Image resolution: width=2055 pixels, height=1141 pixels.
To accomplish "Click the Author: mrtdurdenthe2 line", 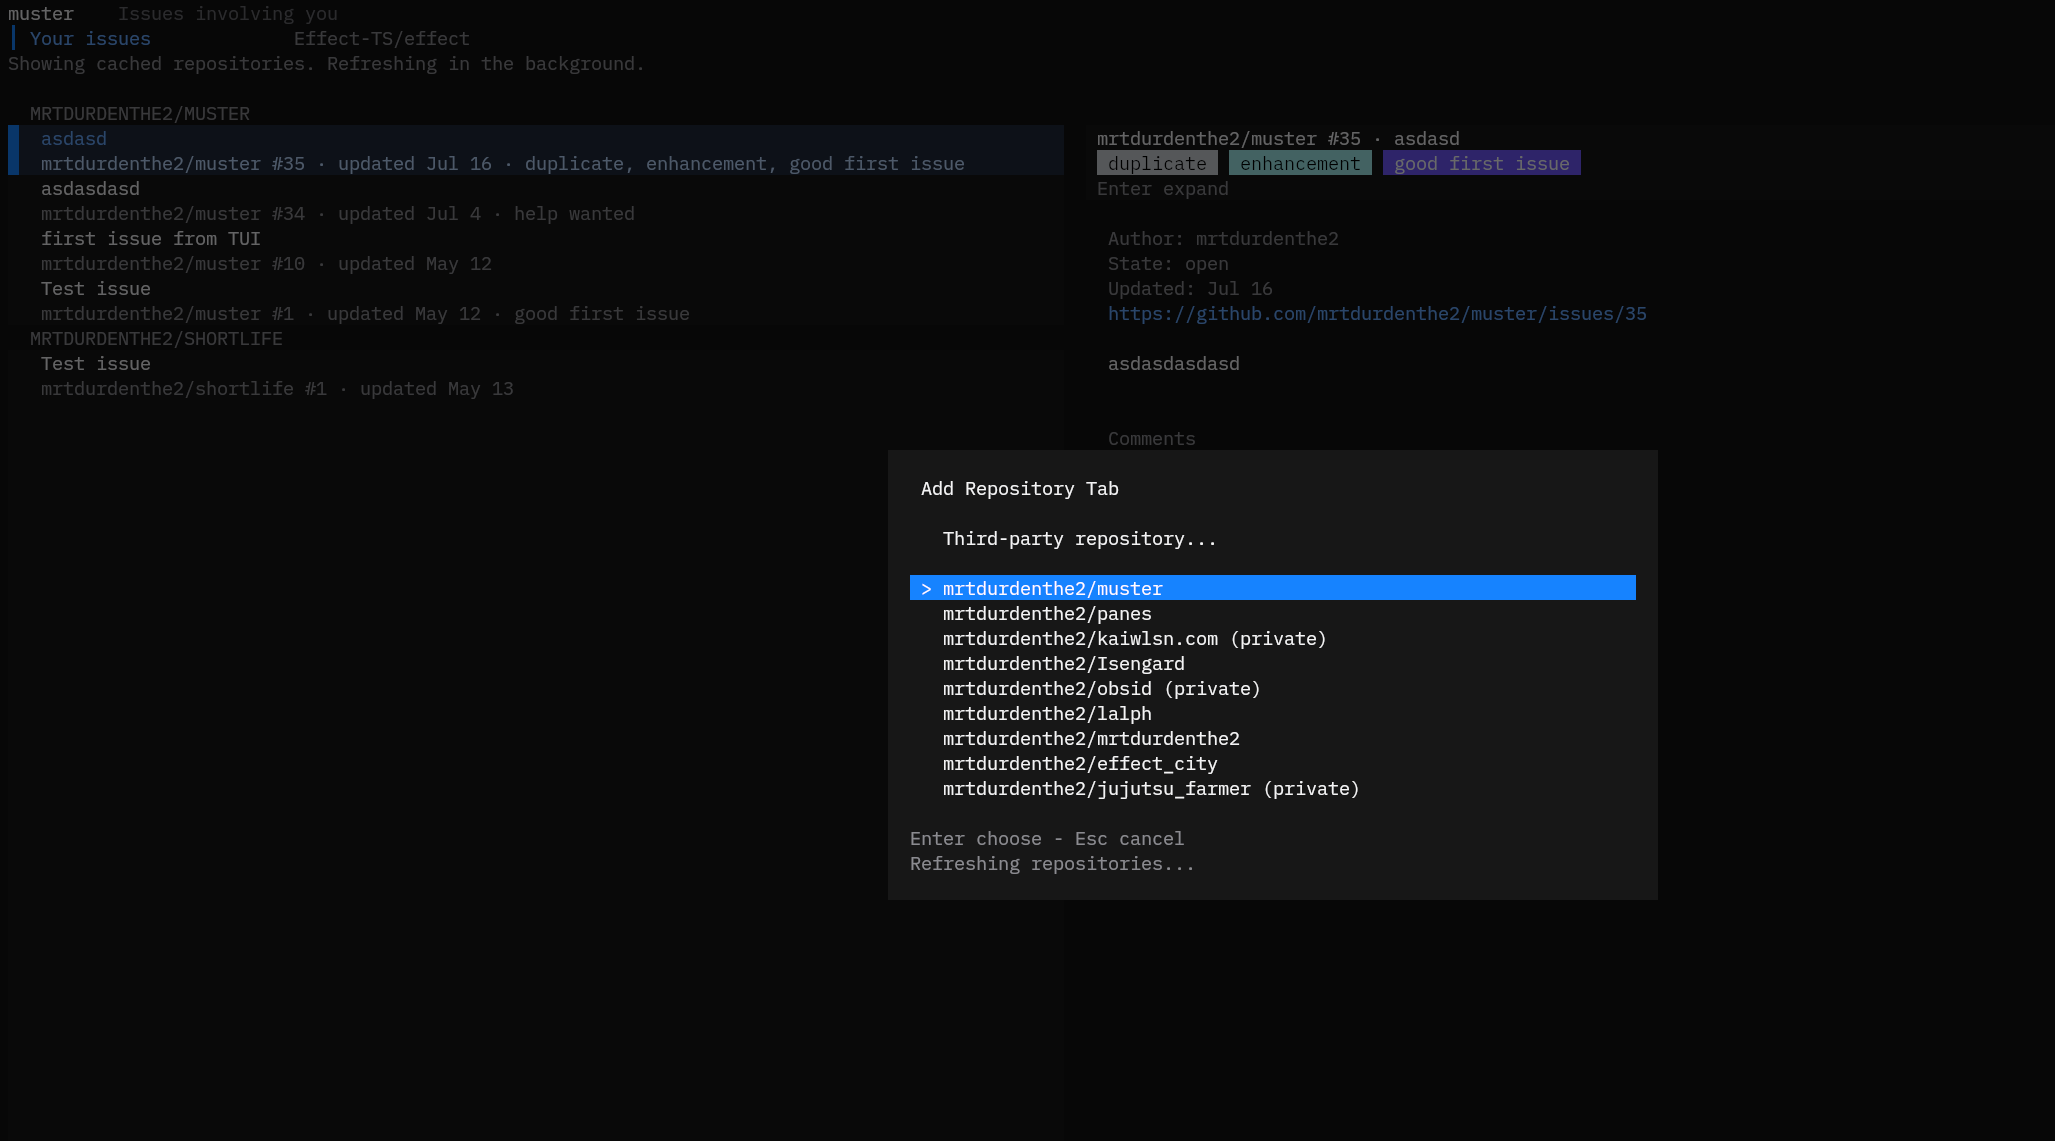I will [1223, 239].
